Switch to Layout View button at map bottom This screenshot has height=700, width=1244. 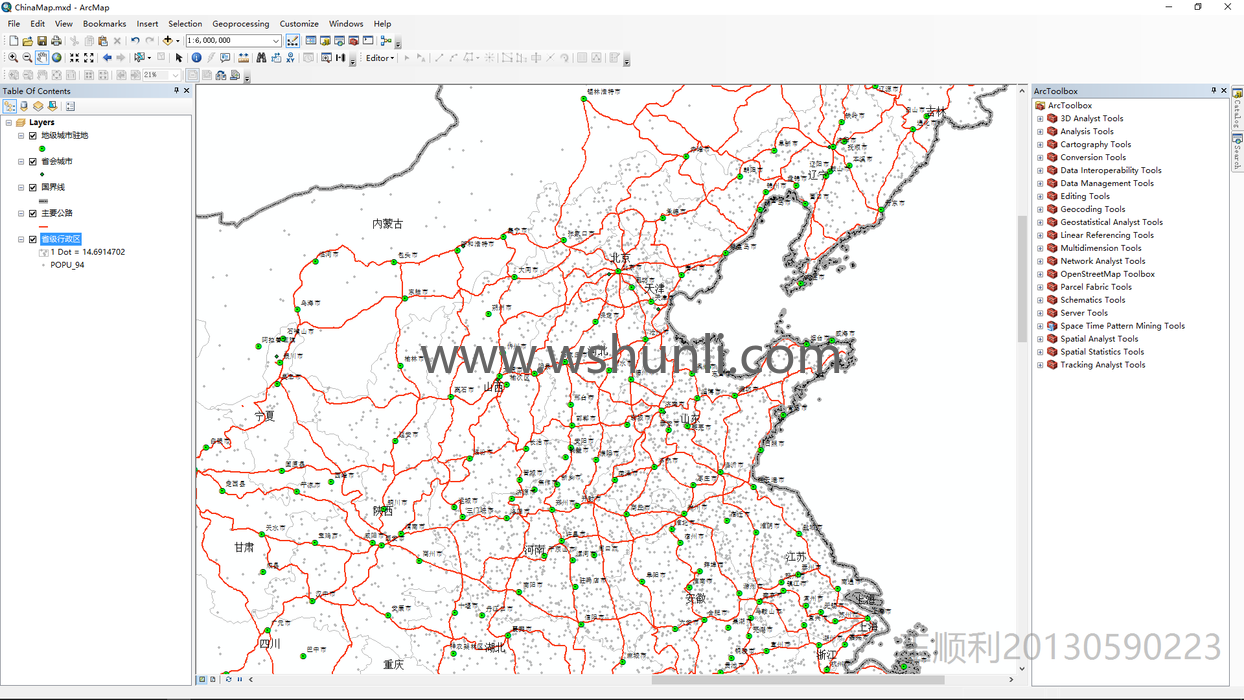[x=213, y=680]
